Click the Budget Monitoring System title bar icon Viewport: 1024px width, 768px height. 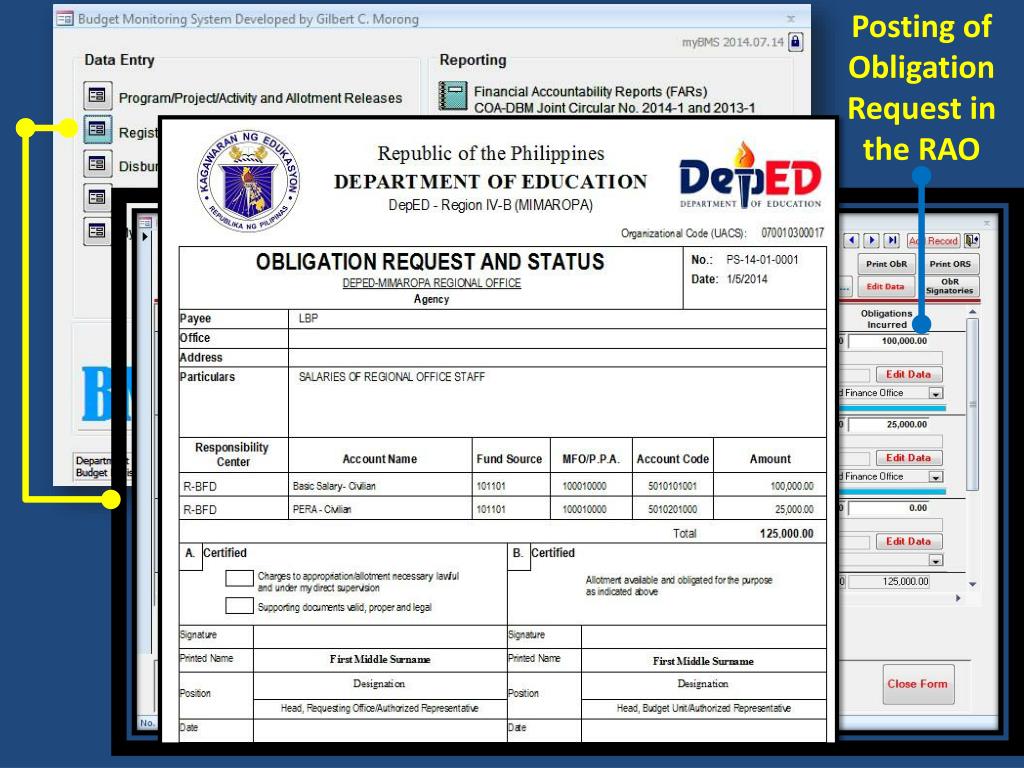click(x=64, y=19)
